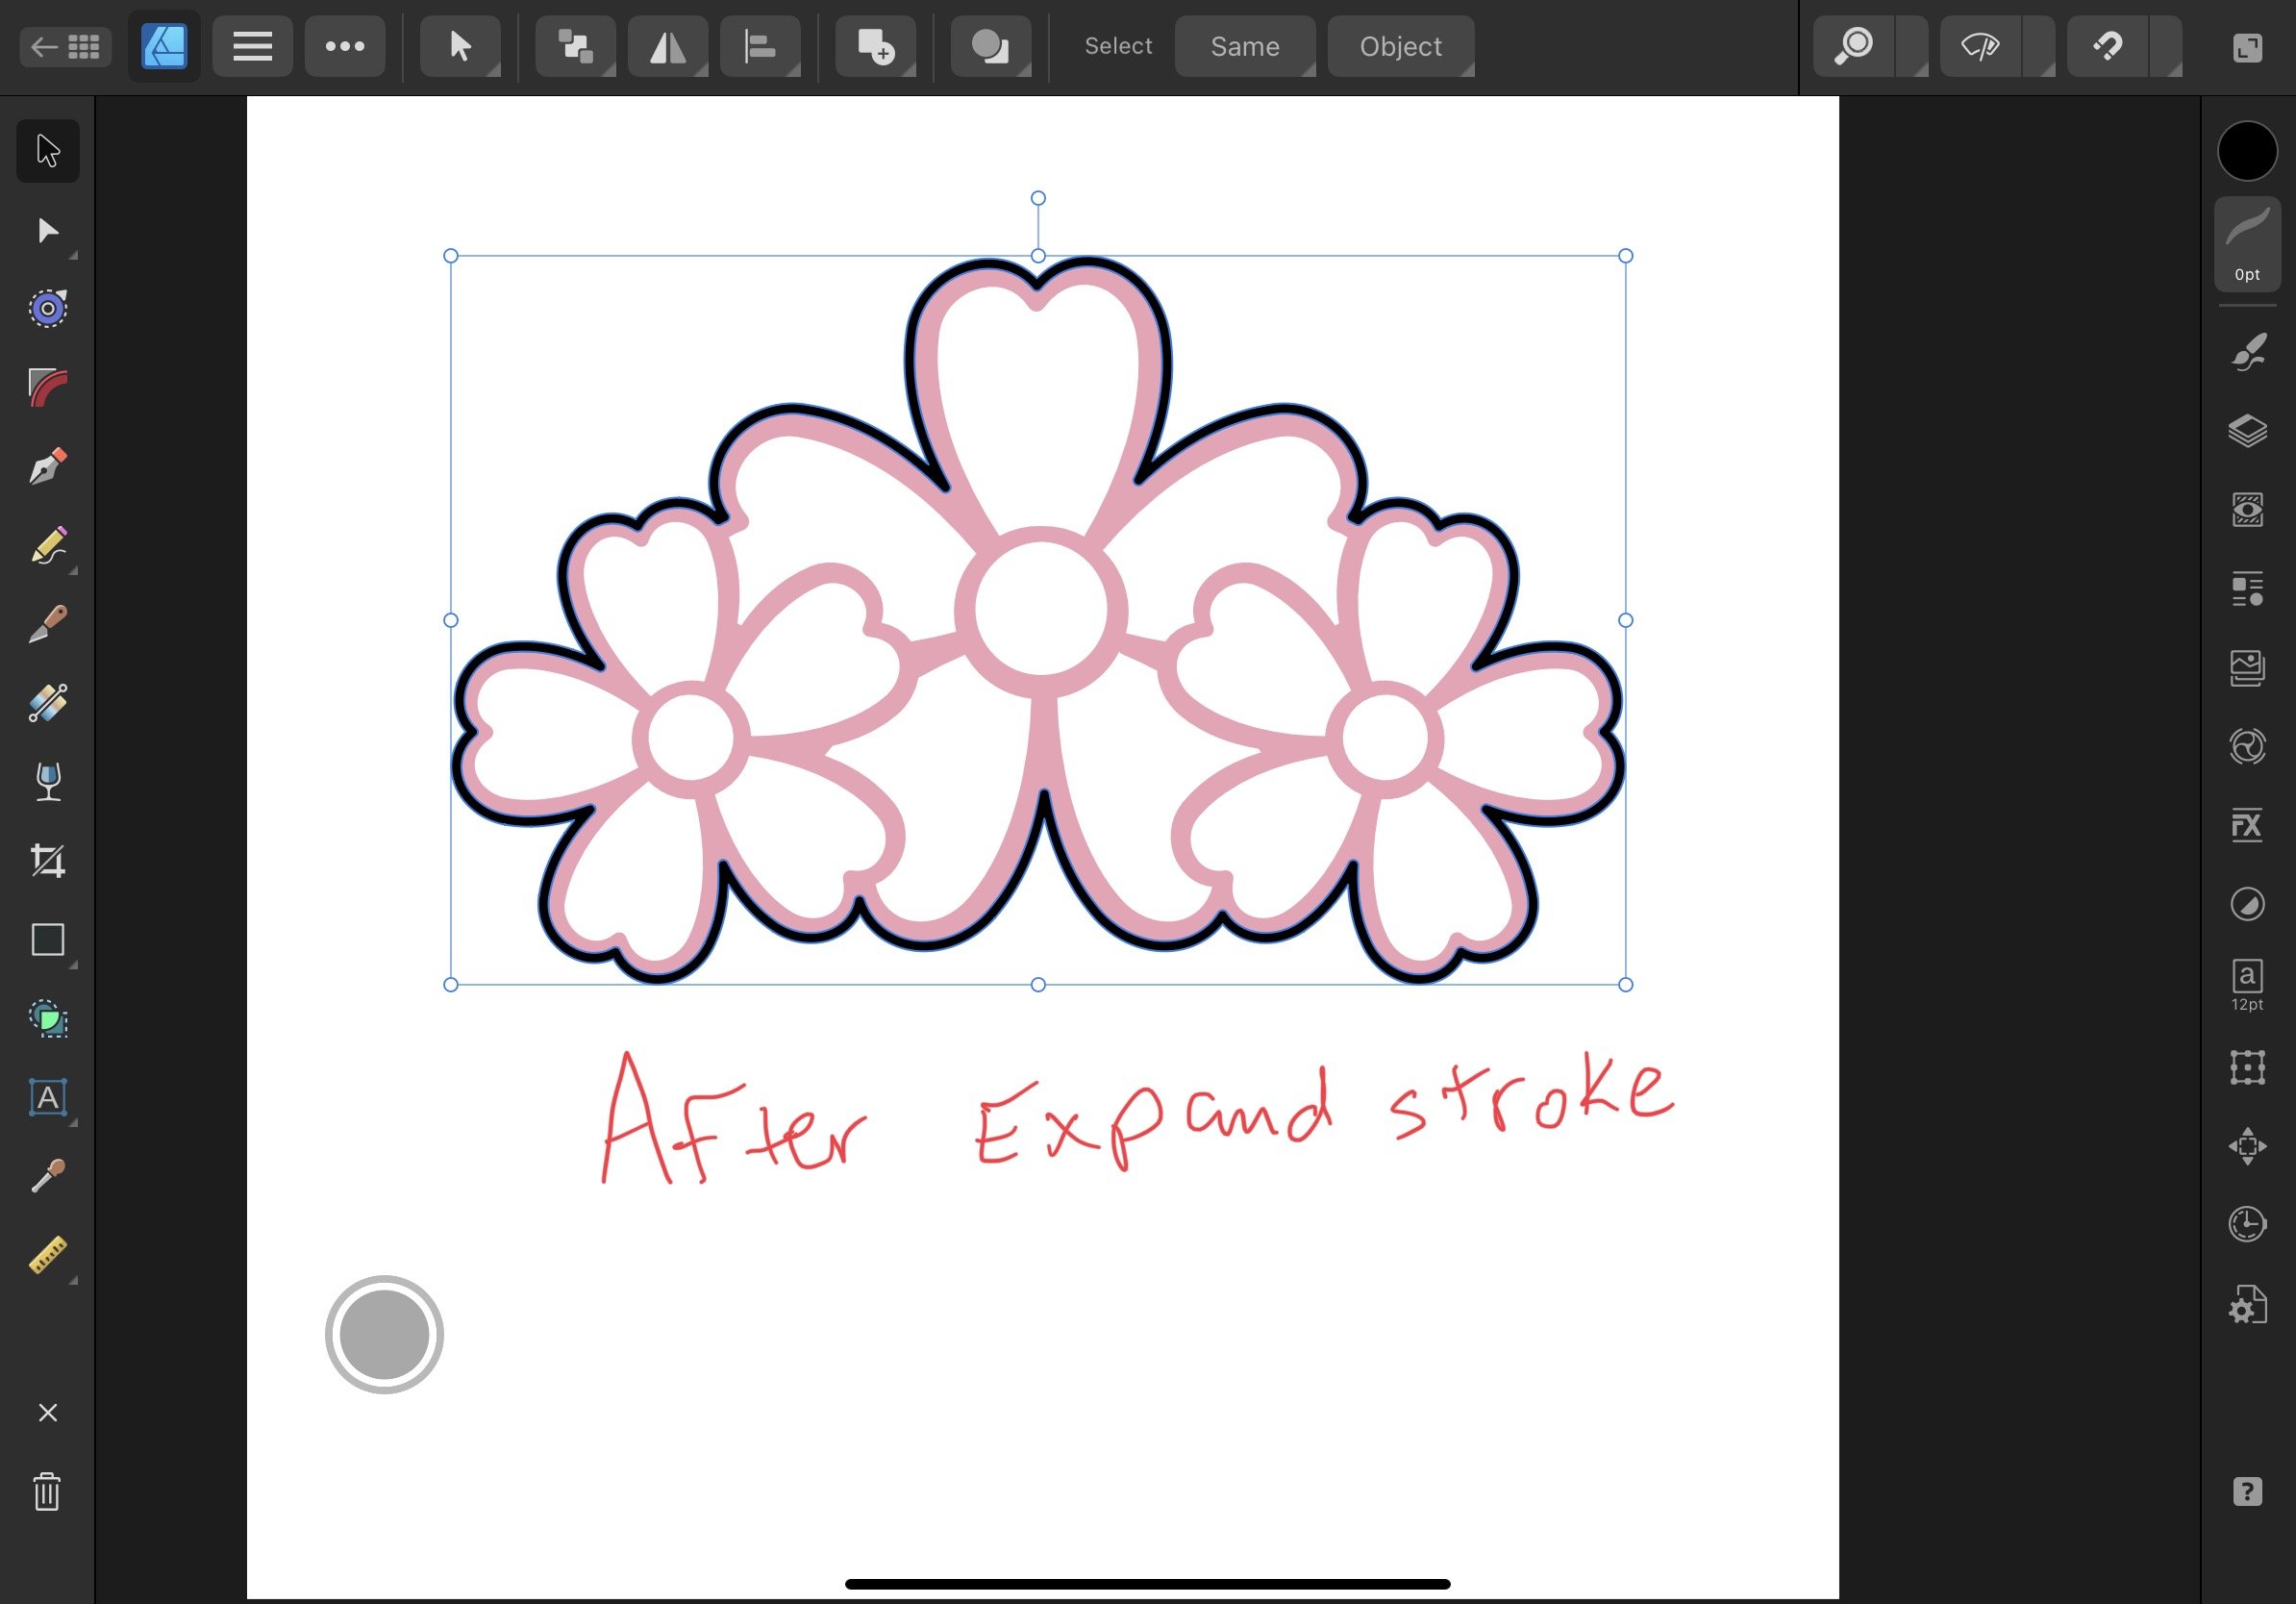Screen dimensions: 2296x1604
Task: Open the Document settings panel
Action: tap(2247, 1305)
